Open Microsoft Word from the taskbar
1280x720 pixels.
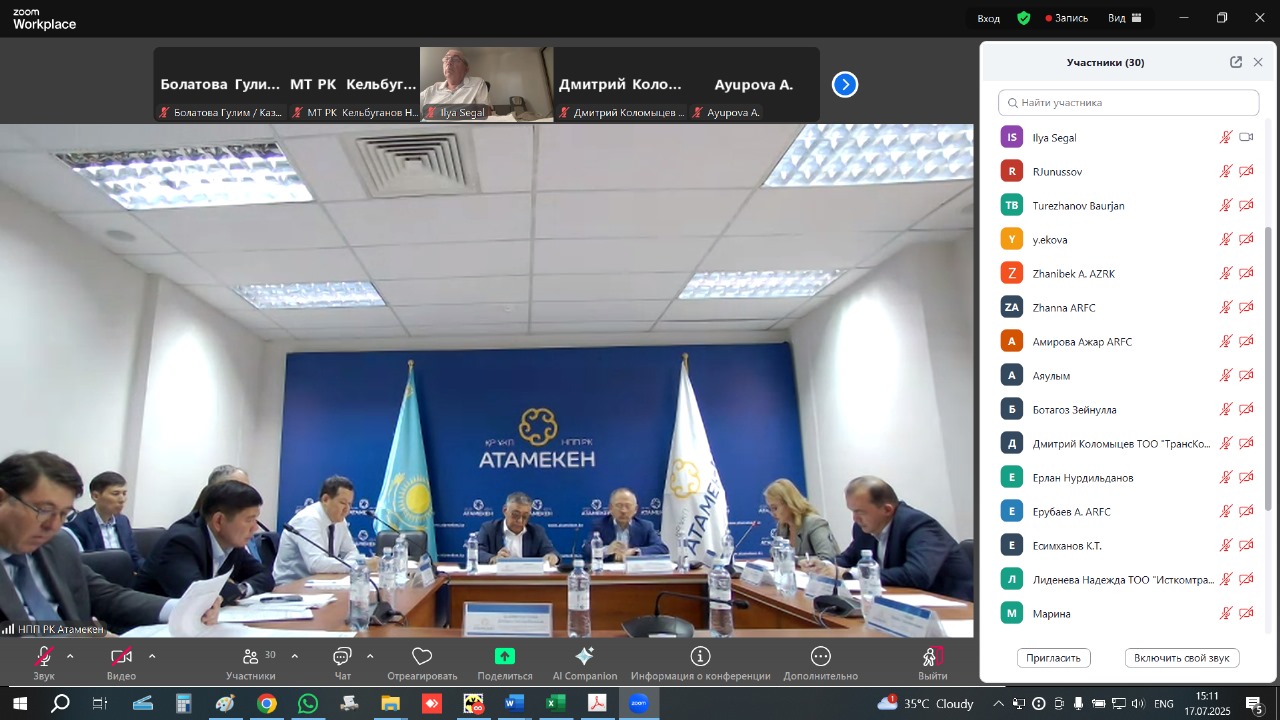pos(514,704)
